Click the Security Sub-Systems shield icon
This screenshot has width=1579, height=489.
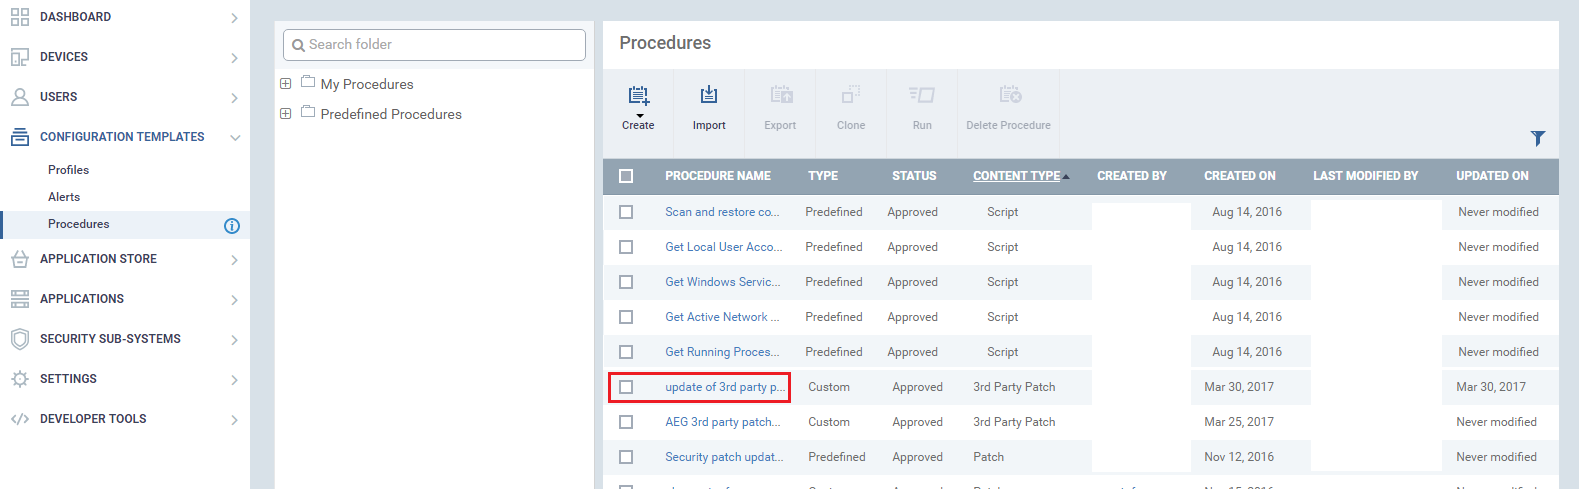pyautogui.click(x=19, y=339)
